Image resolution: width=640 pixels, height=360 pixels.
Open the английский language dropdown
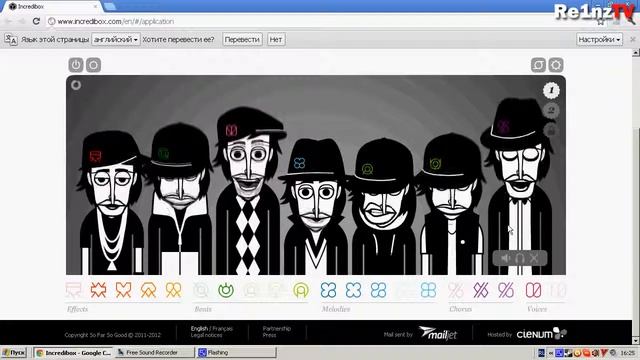coord(116,40)
